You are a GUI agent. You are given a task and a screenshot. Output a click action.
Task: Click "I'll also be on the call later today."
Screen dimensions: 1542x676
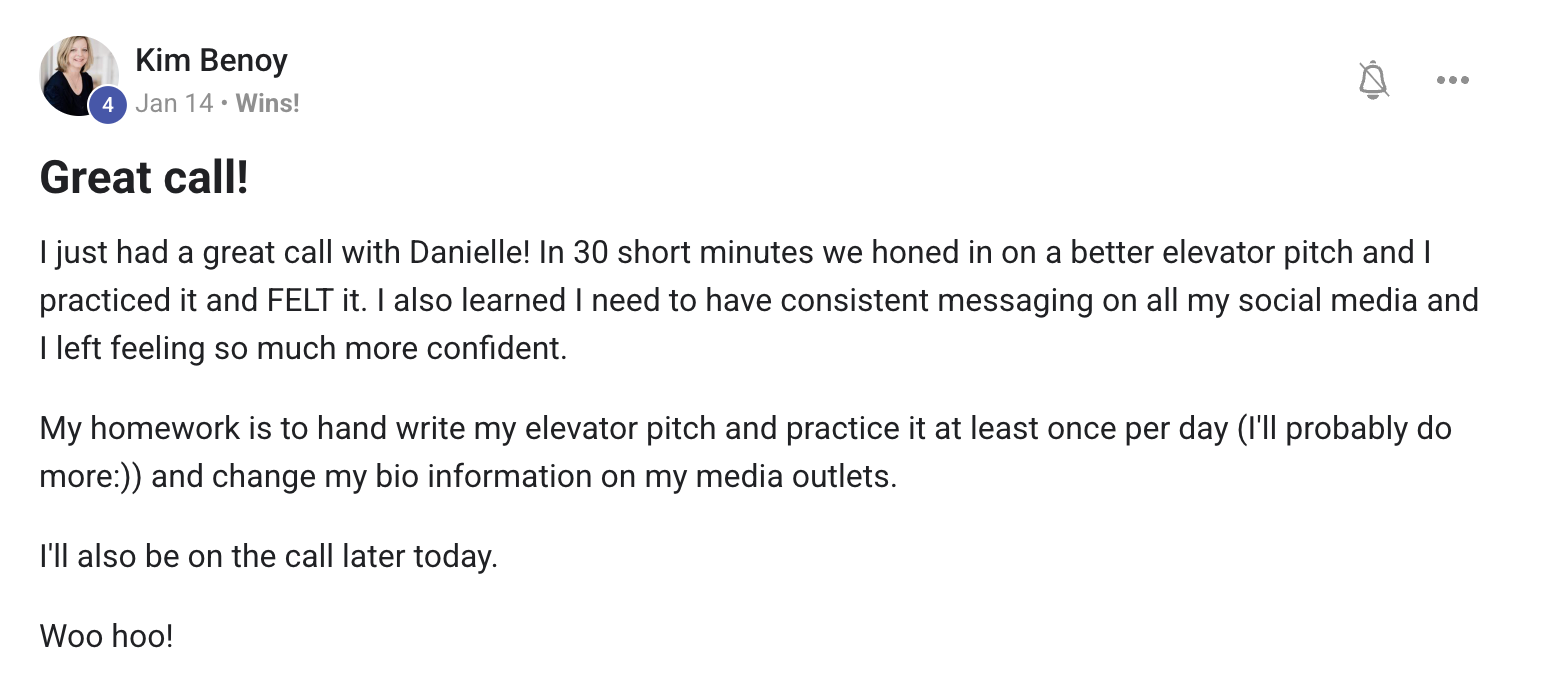tap(268, 556)
